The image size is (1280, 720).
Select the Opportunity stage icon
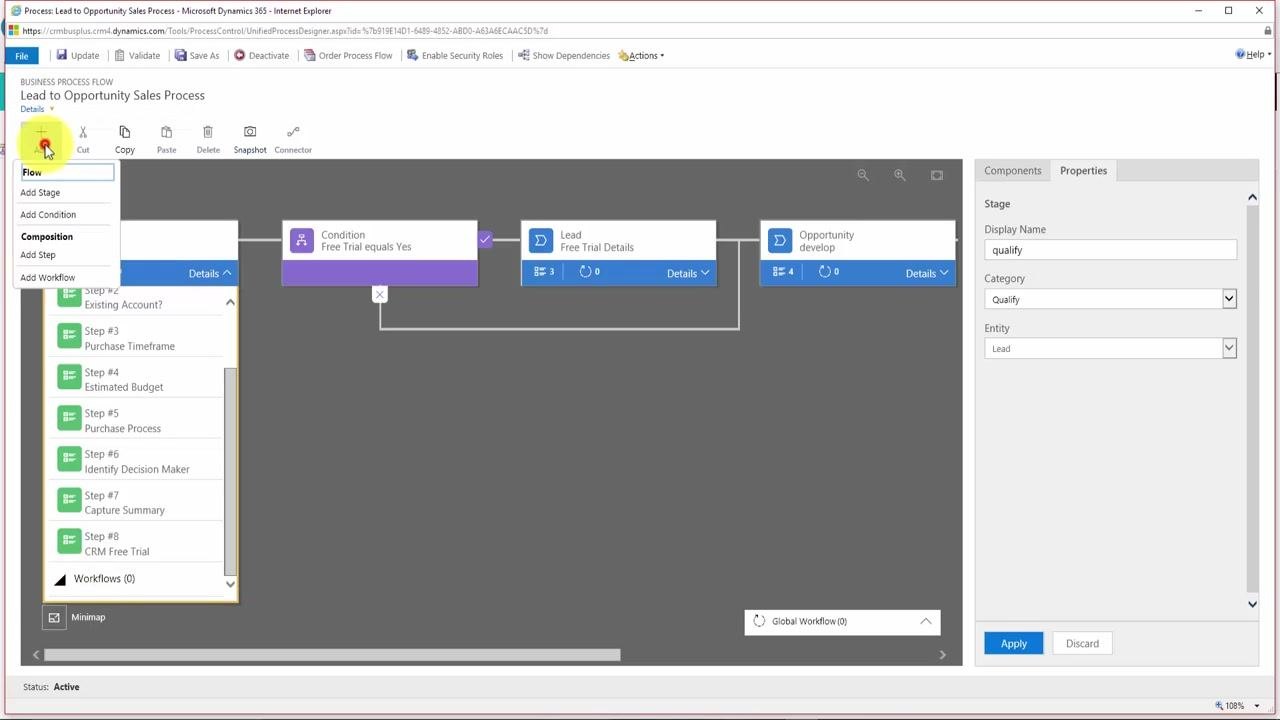click(x=779, y=240)
